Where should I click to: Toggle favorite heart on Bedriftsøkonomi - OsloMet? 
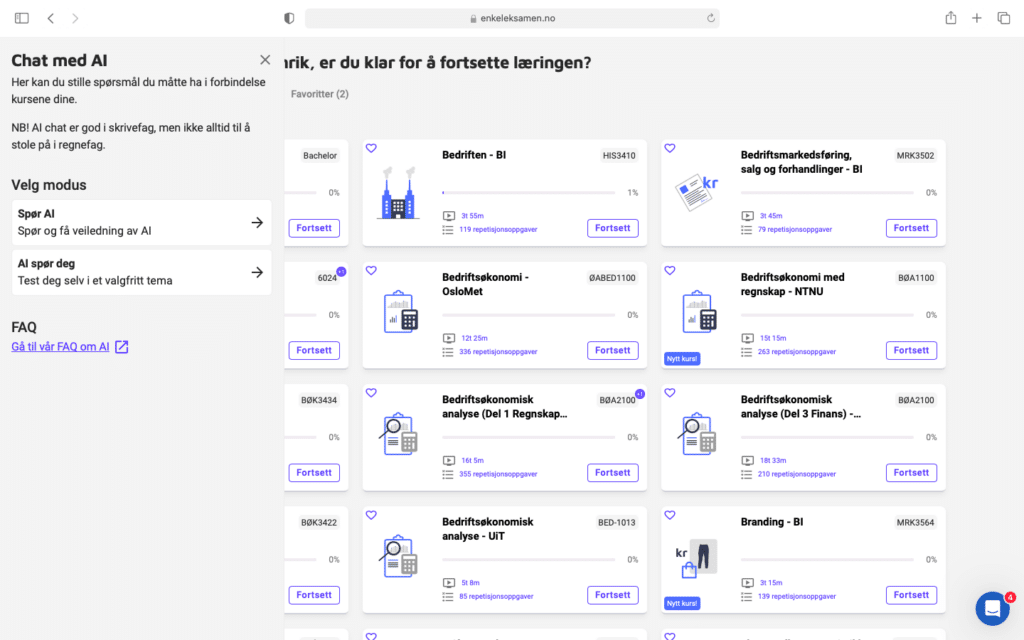(x=371, y=271)
